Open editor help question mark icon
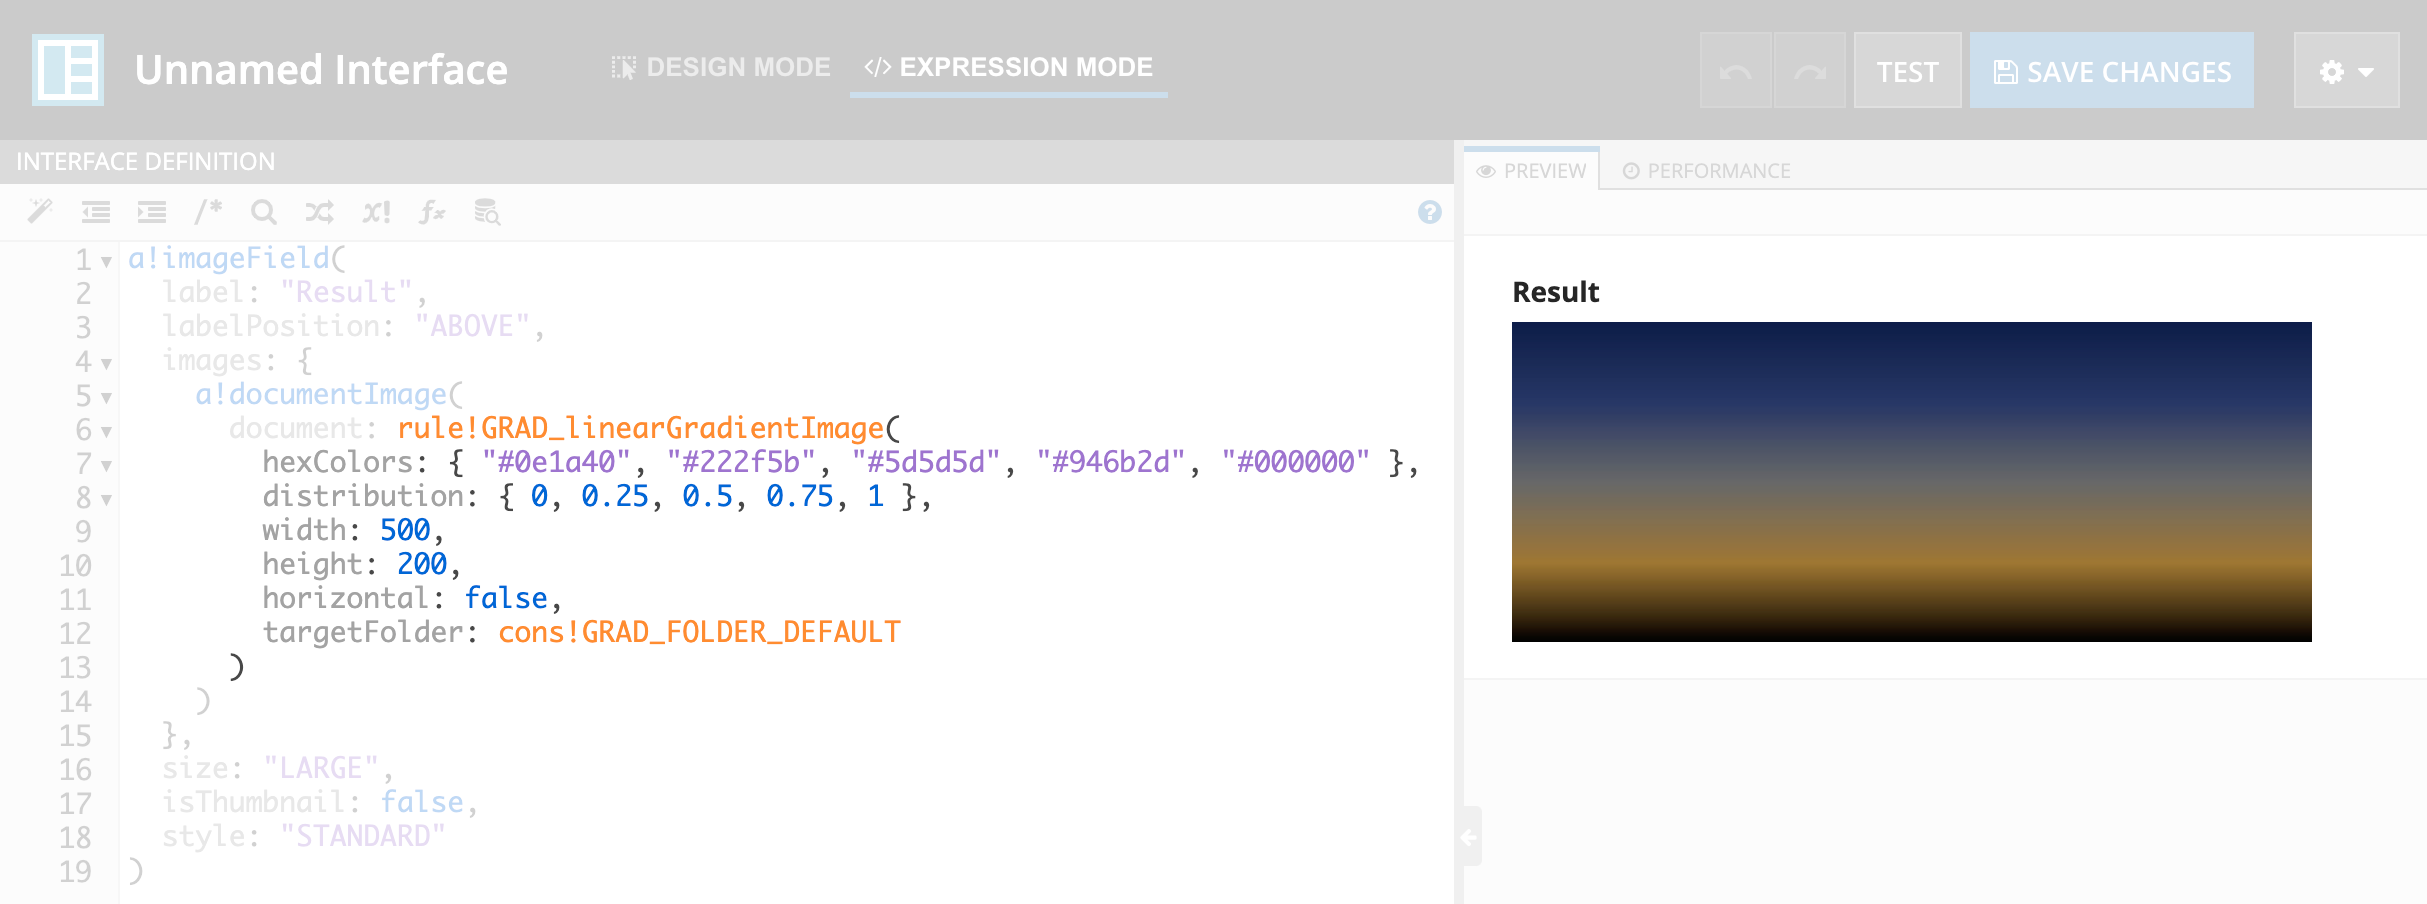 click(1430, 212)
